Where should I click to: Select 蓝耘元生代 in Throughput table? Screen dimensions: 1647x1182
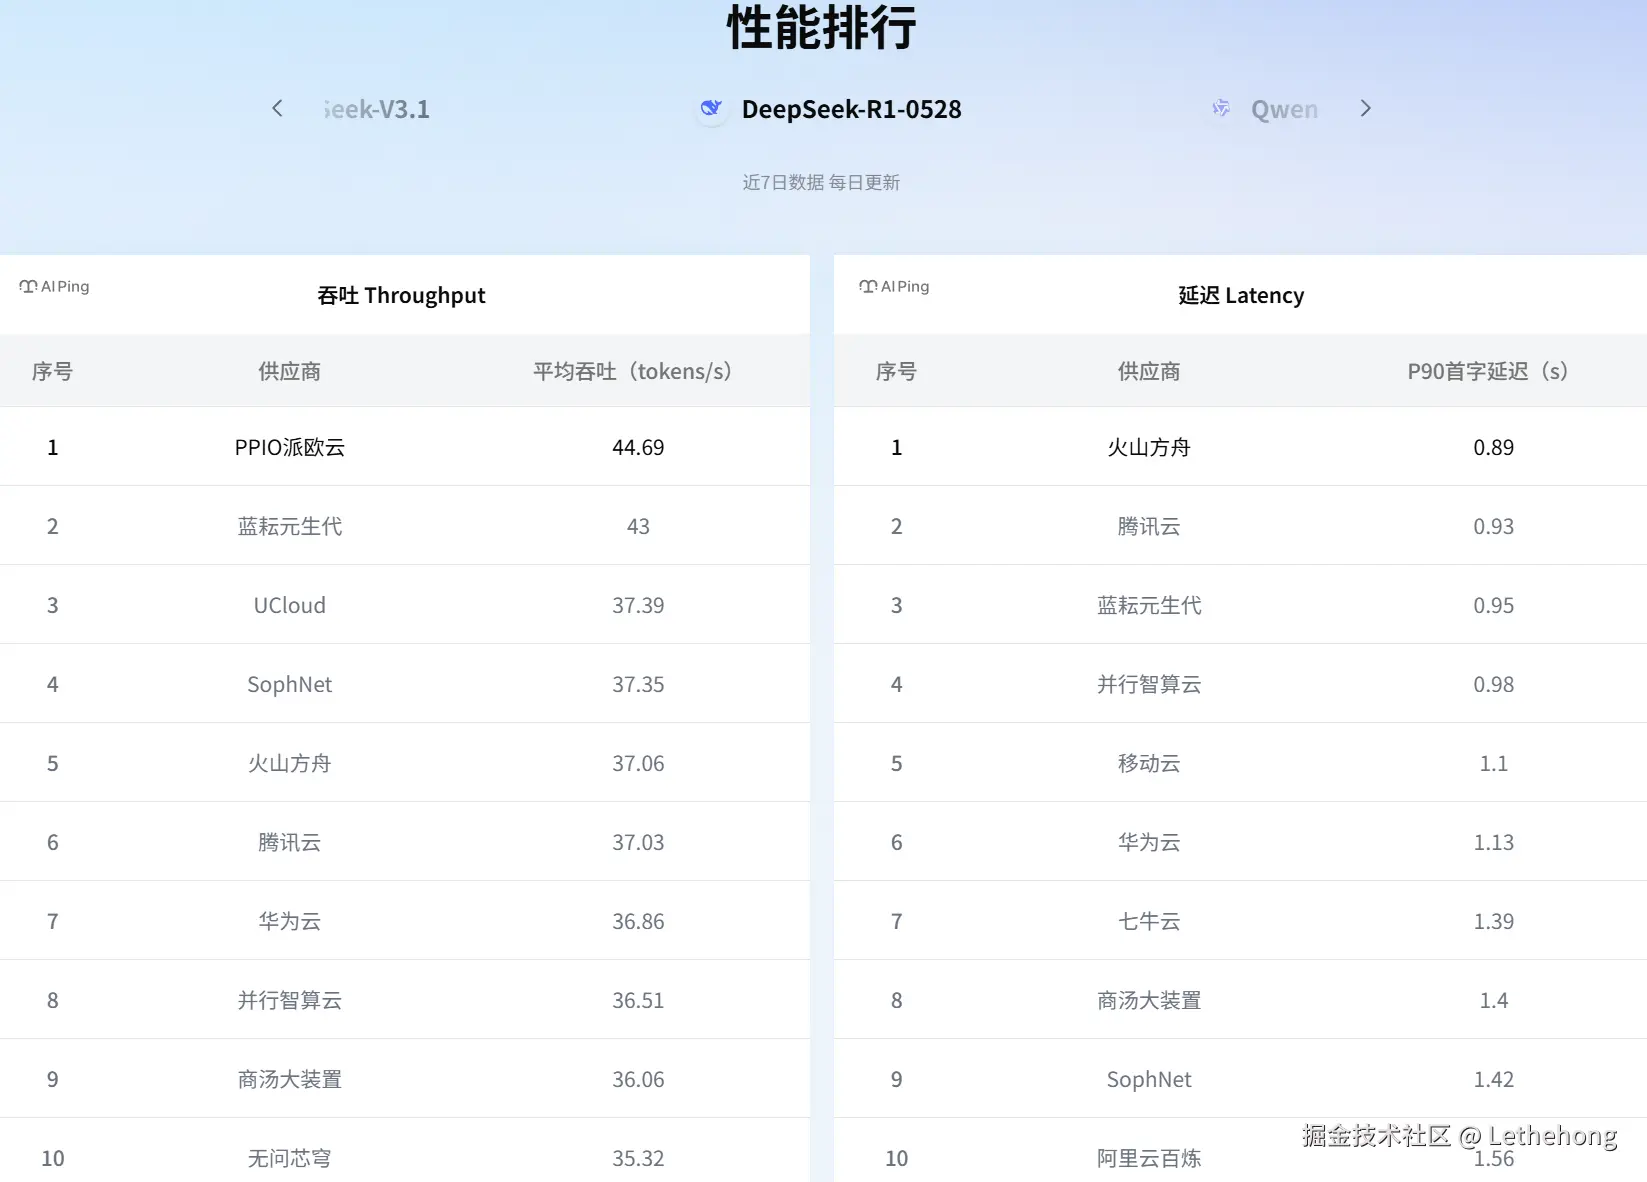(x=289, y=526)
